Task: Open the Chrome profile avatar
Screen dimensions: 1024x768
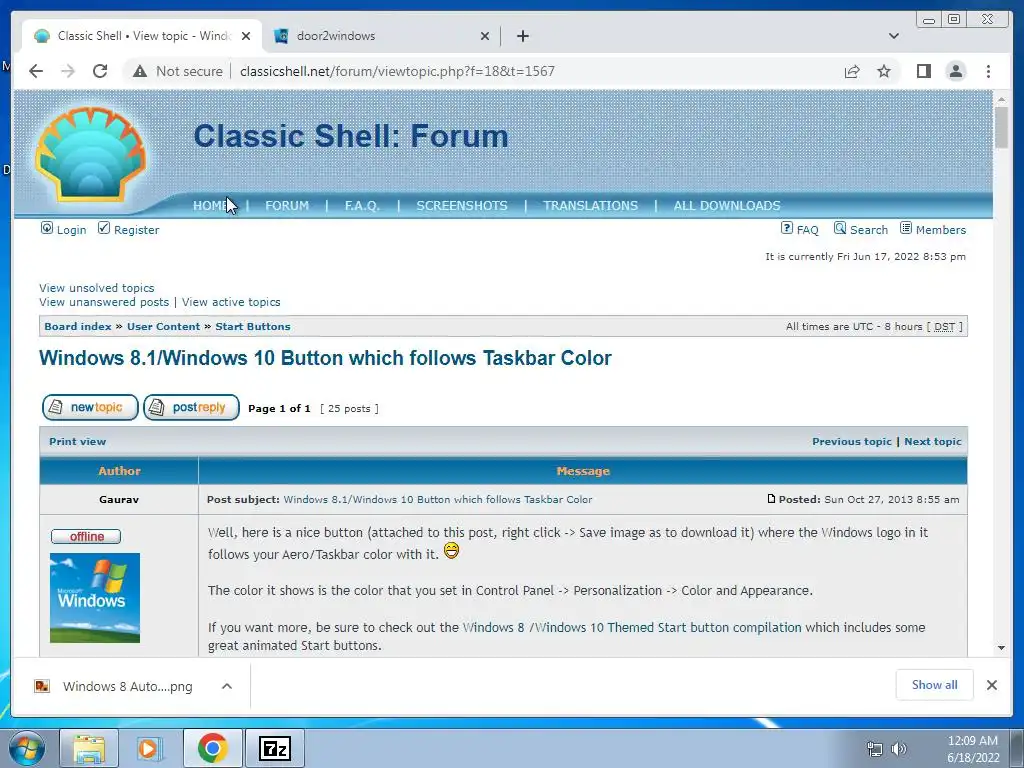Action: (955, 71)
